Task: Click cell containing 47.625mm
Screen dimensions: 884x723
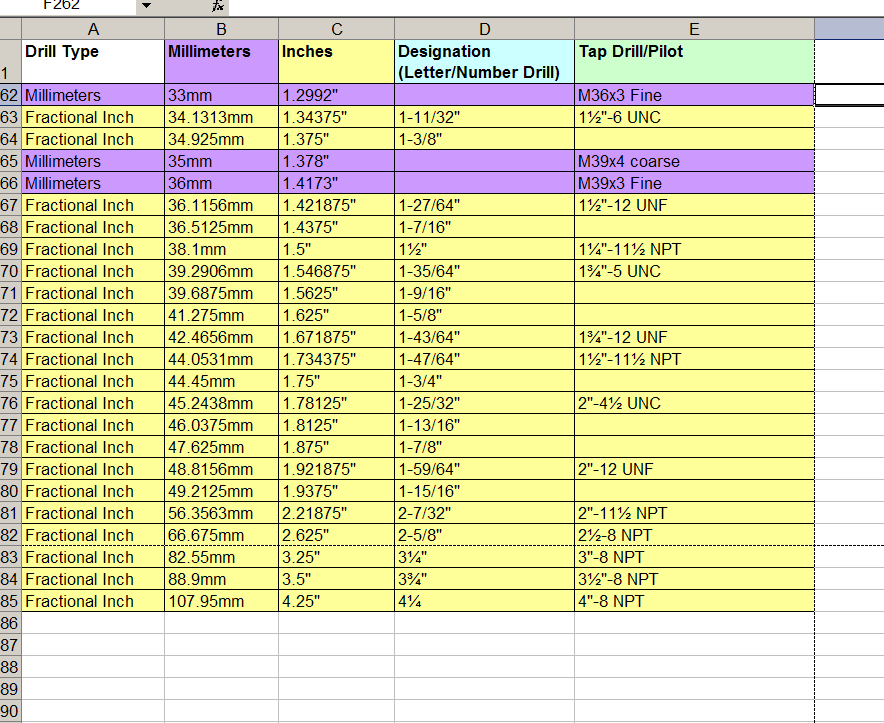Action: point(222,447)
